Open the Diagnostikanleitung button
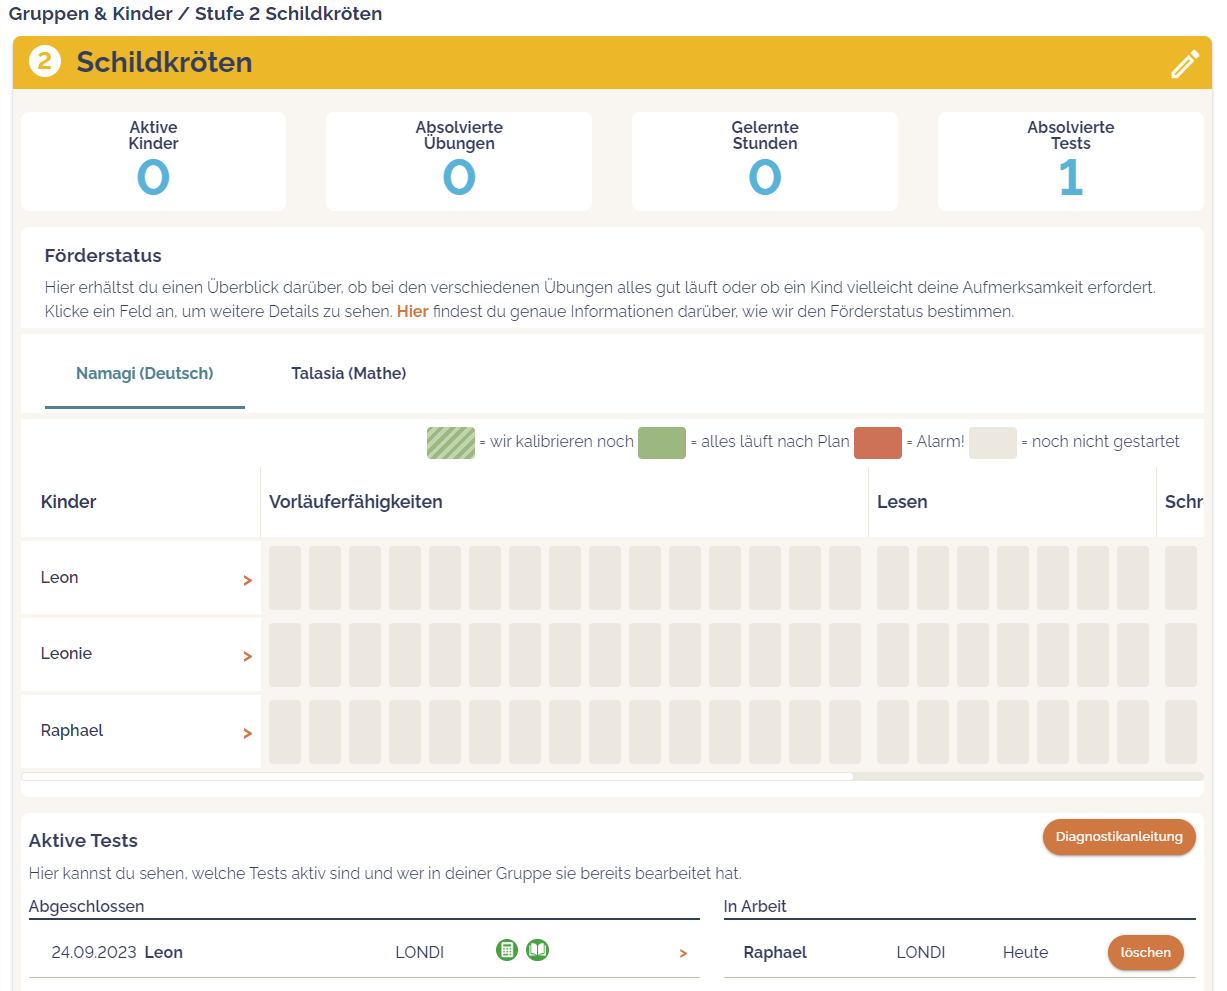This screenshot has height=991, width=1227. click(x=1118, y=837)
